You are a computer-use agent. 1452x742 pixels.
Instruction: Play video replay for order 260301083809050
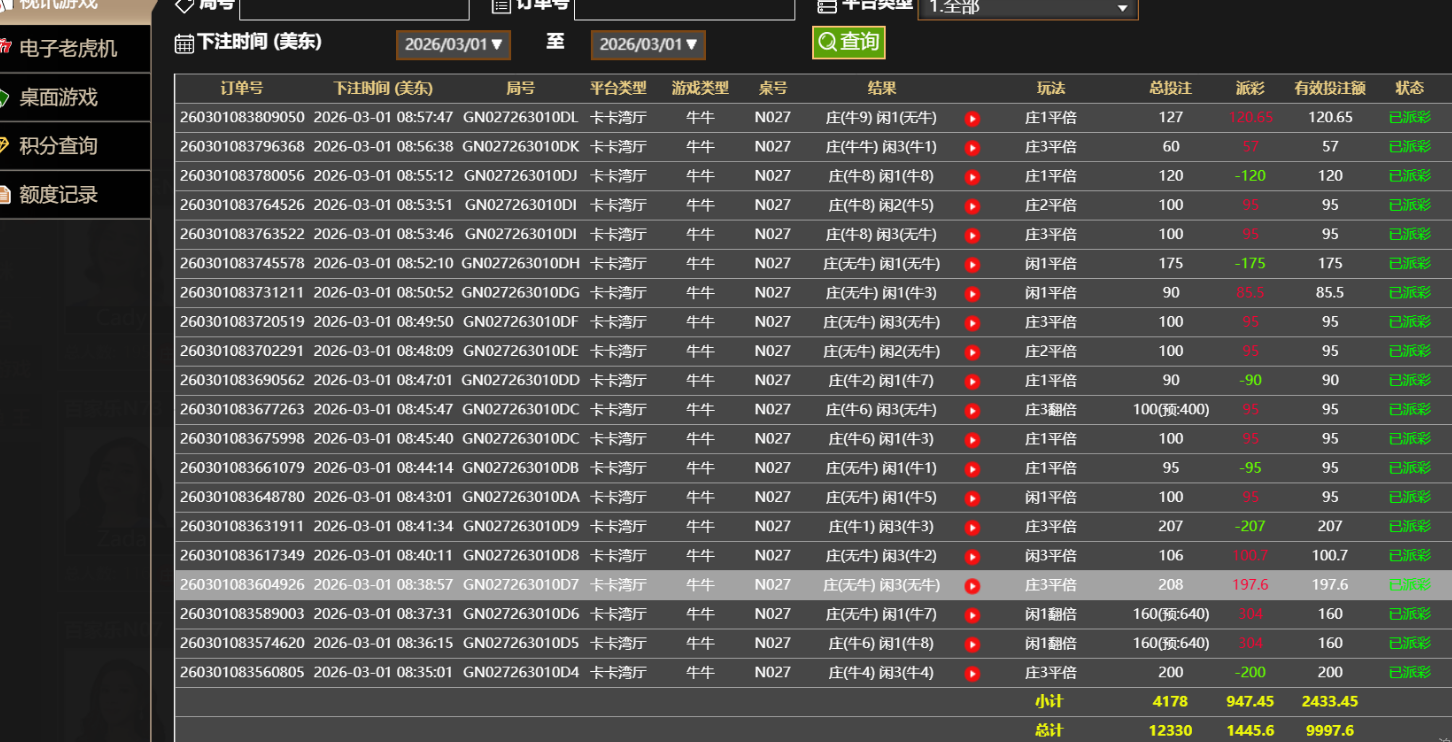[971, 119]
